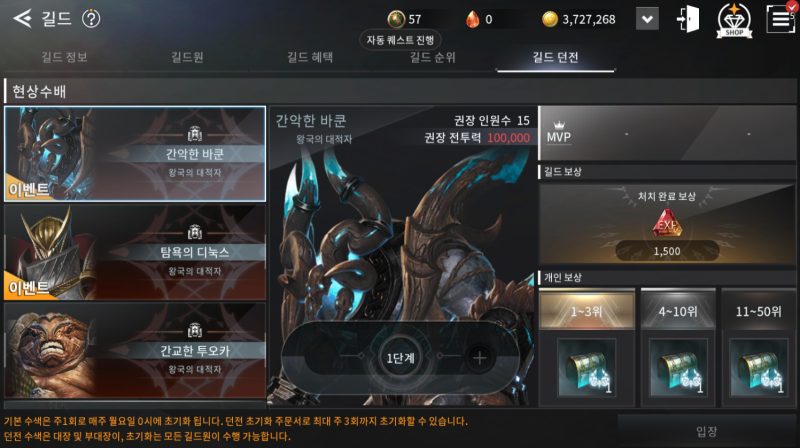
Task: Tap the exit door icon
Action: point(688,19)
